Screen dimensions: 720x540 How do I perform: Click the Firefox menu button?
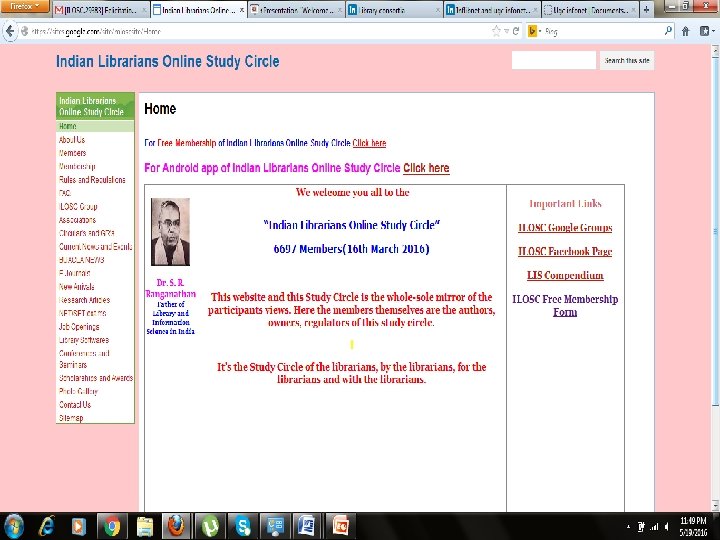[x=25, y=6]
